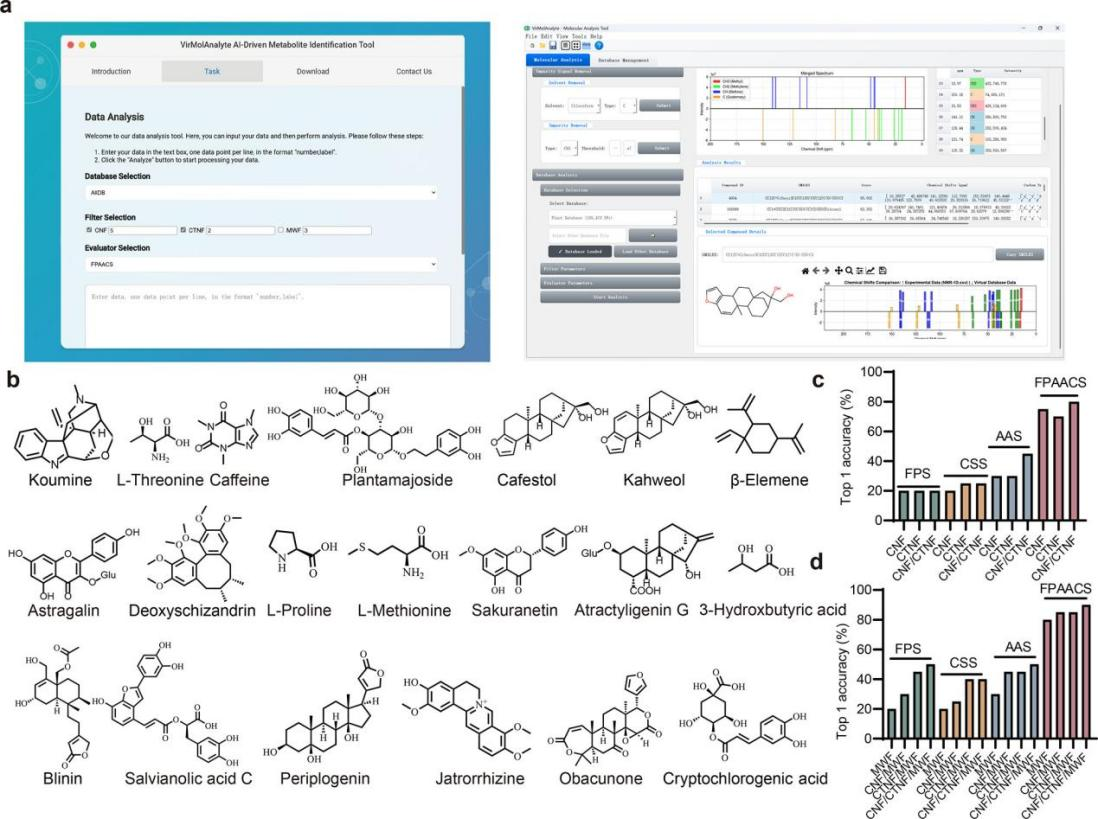Image resolution: width=1098 pixels, height=819 pixels.
Task: Open the Download tab in web tool
Action: 312,72
